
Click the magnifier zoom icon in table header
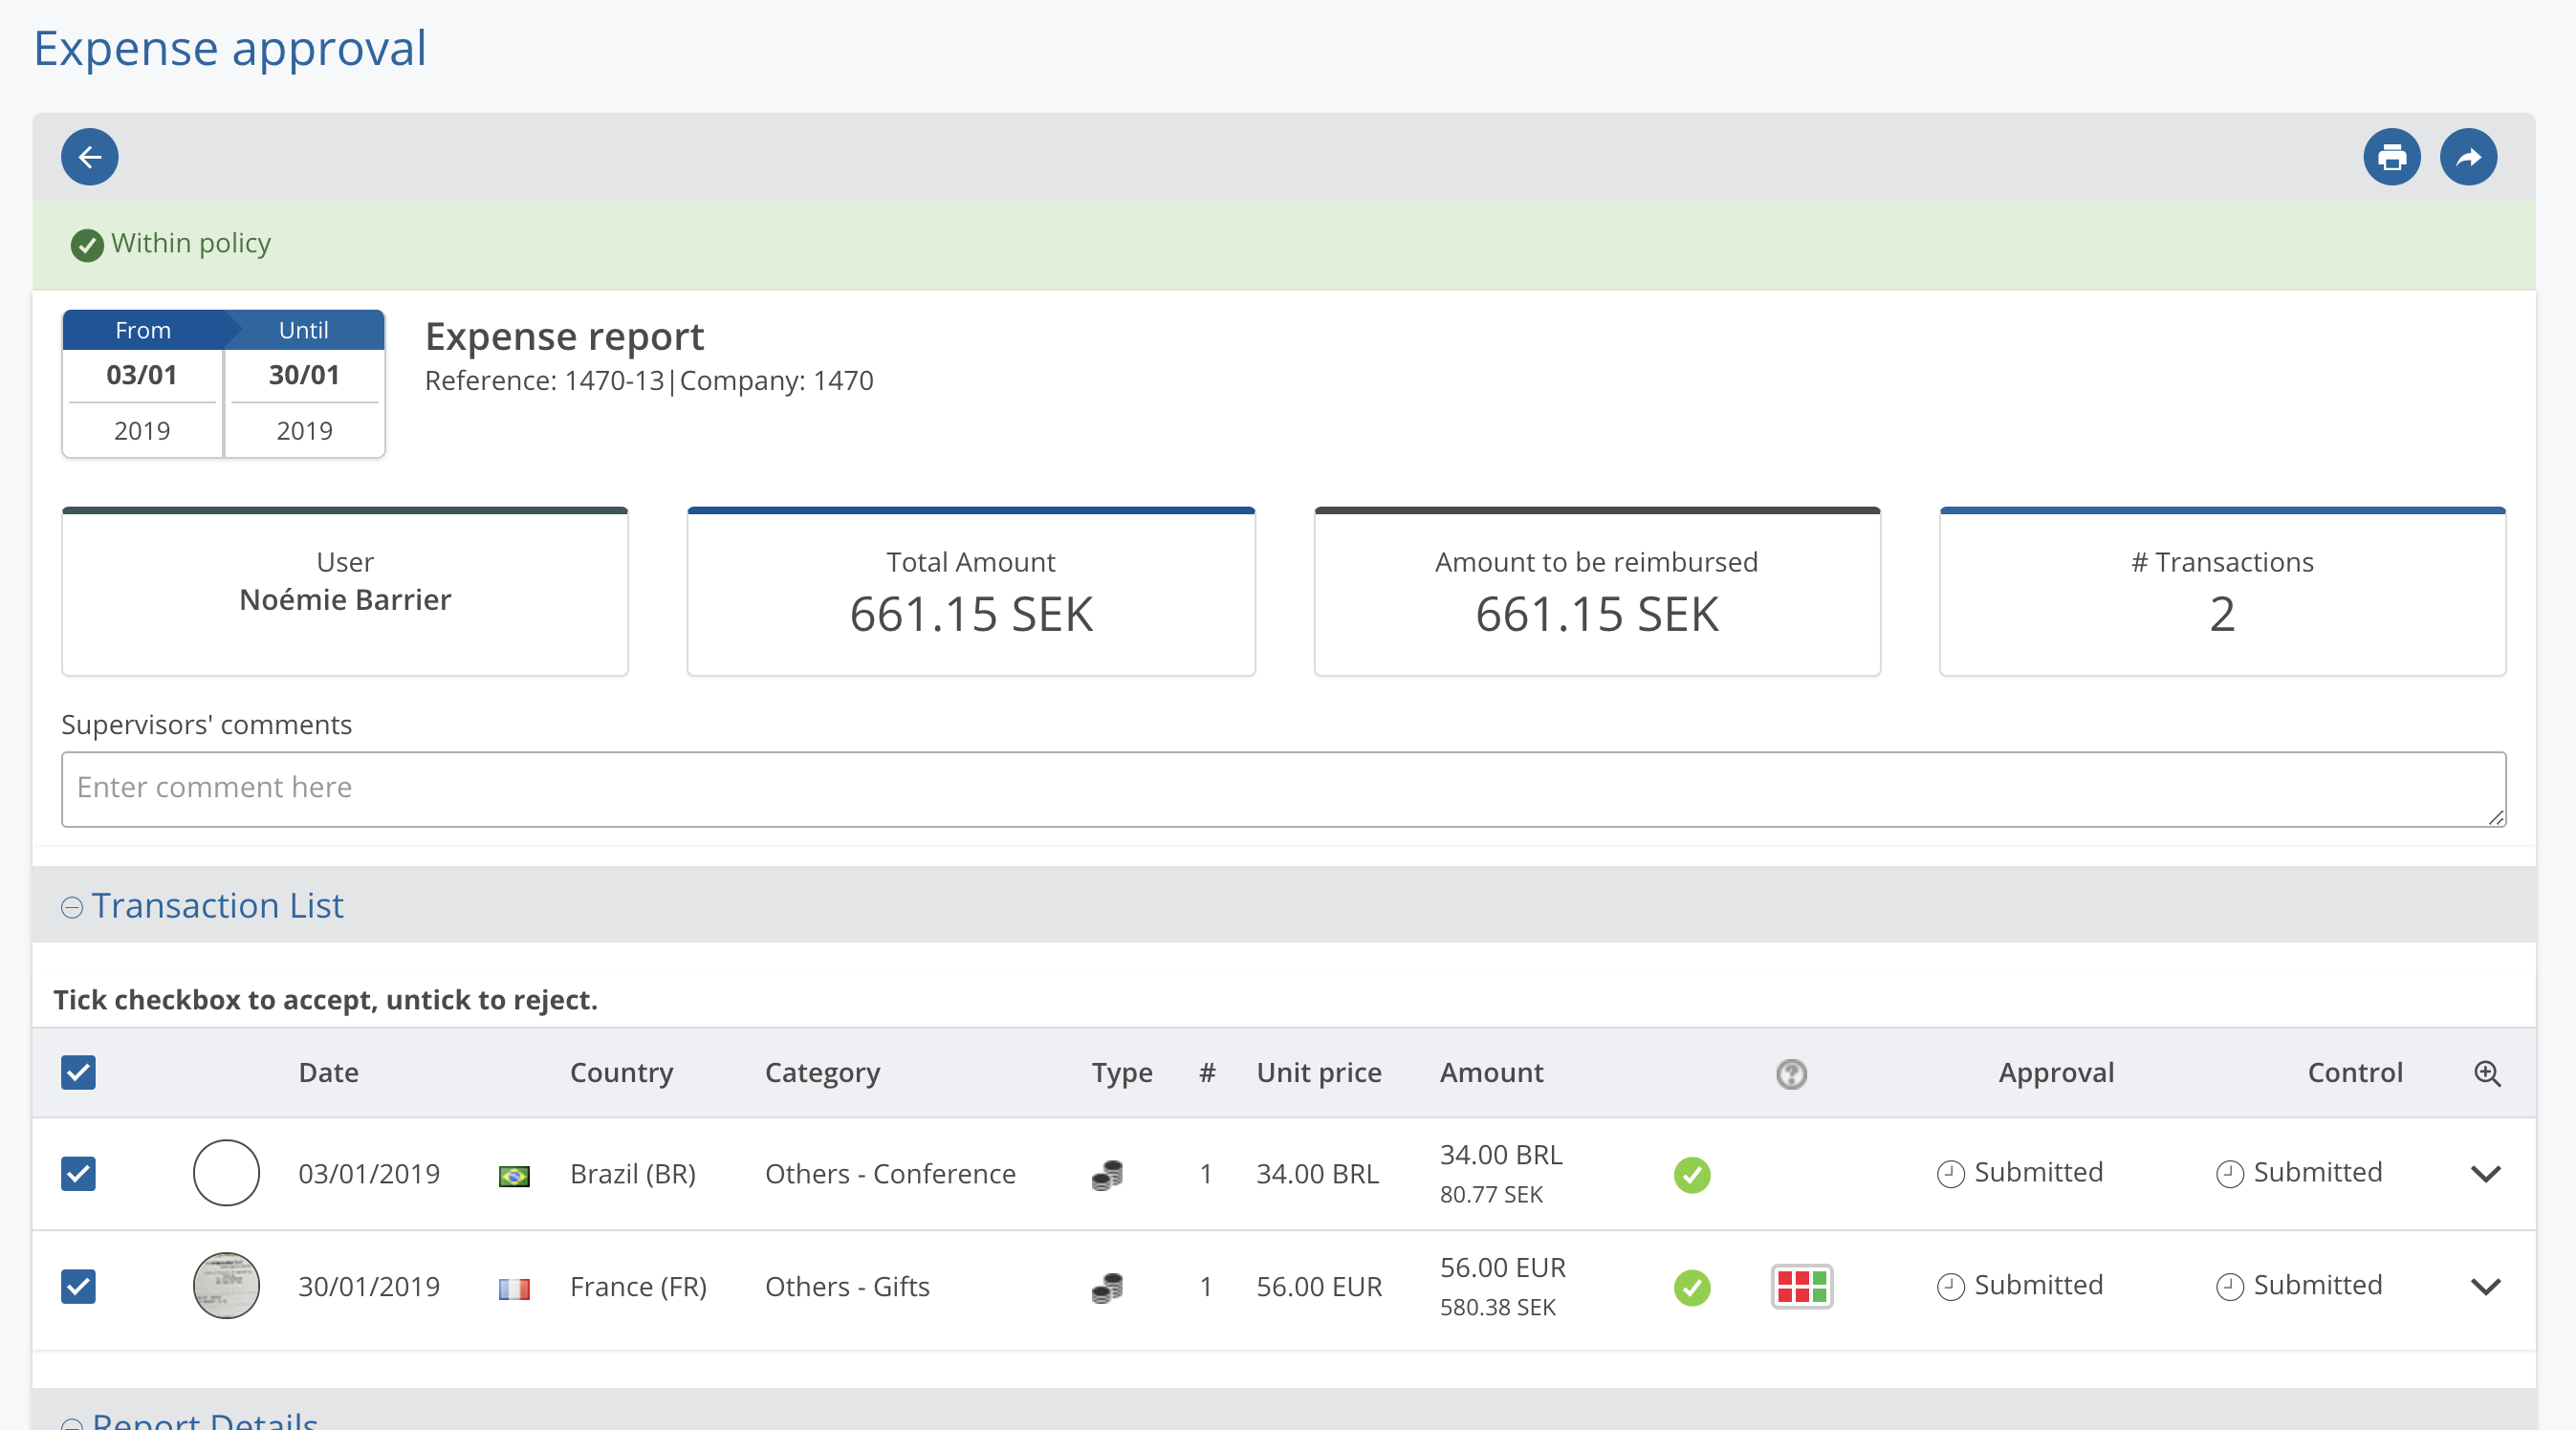(x=2487, y=1073)
